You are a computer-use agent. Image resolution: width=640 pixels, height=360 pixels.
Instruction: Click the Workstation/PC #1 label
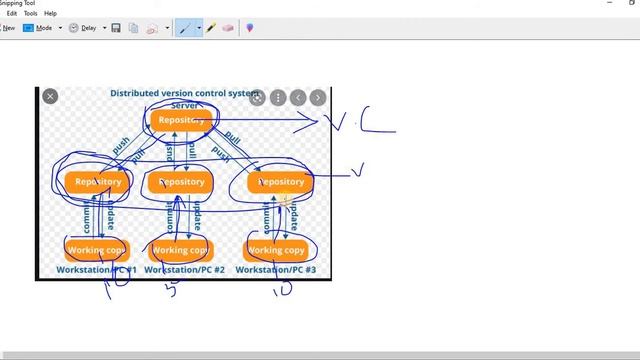[x=96, y=270]
